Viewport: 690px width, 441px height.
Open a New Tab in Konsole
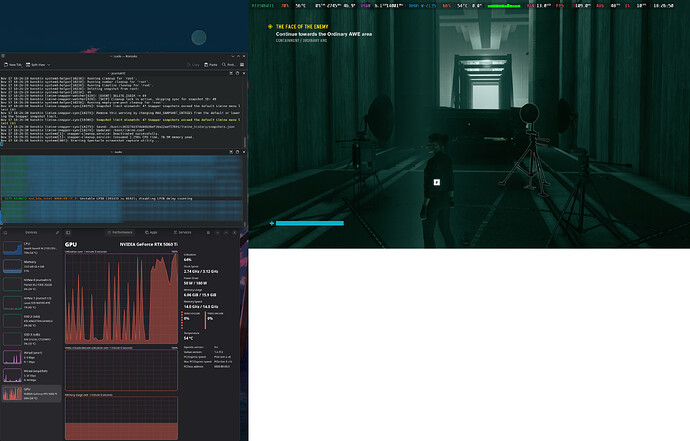coord(12,65)
